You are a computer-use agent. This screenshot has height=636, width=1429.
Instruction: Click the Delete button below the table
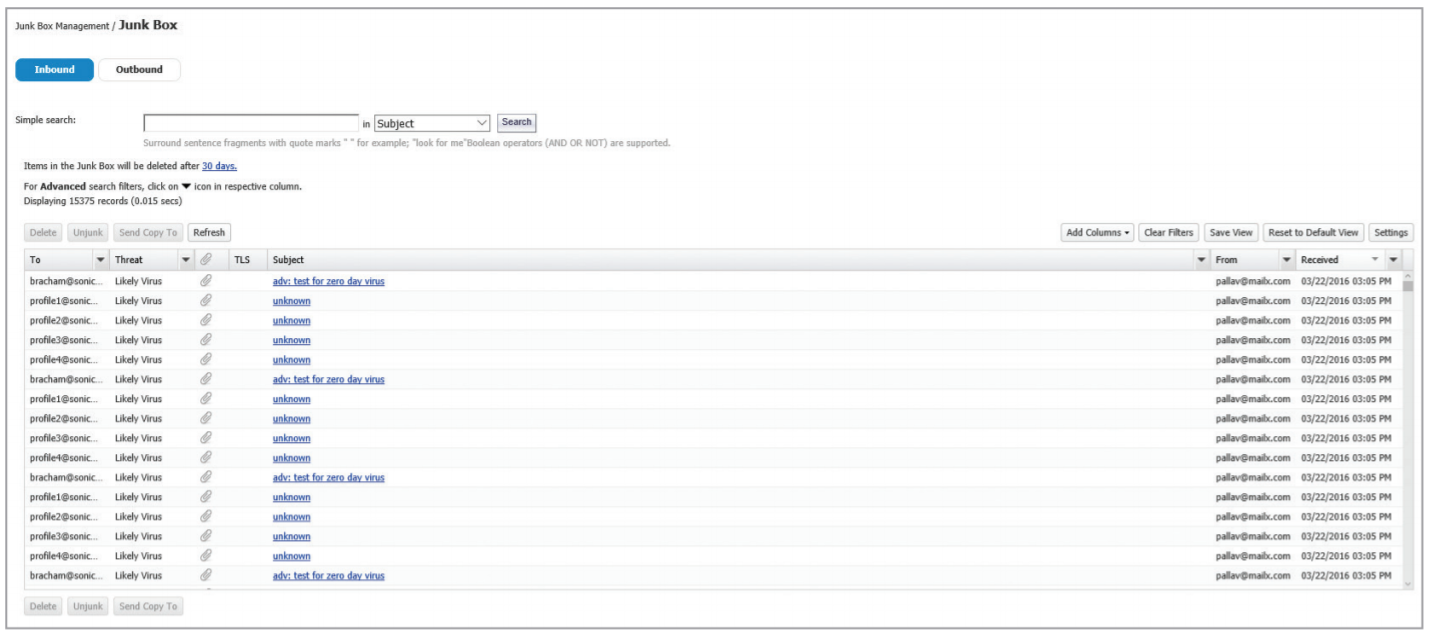(43, 606)
